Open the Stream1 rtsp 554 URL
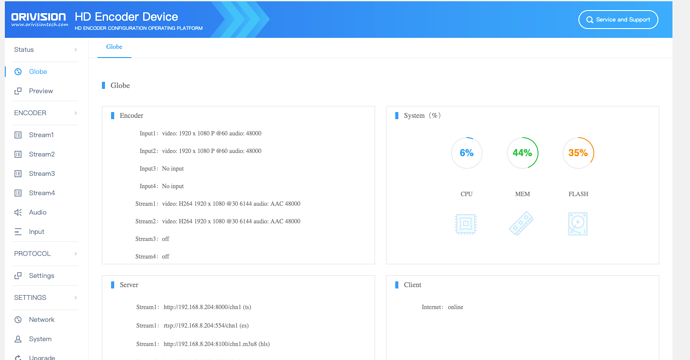Image resolution: width=690 pixels, height=360 pixels. click(x=206, y=326)
